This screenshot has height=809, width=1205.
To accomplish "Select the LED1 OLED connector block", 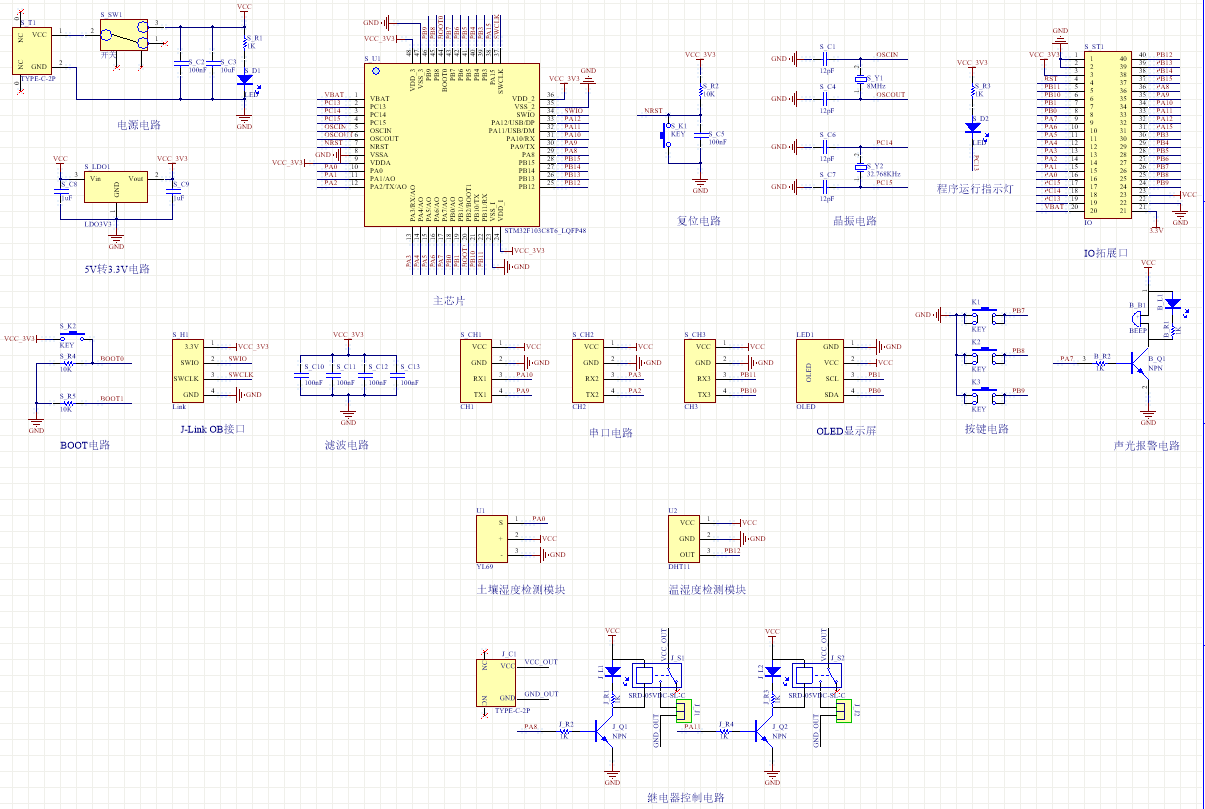I will point(820,371).
